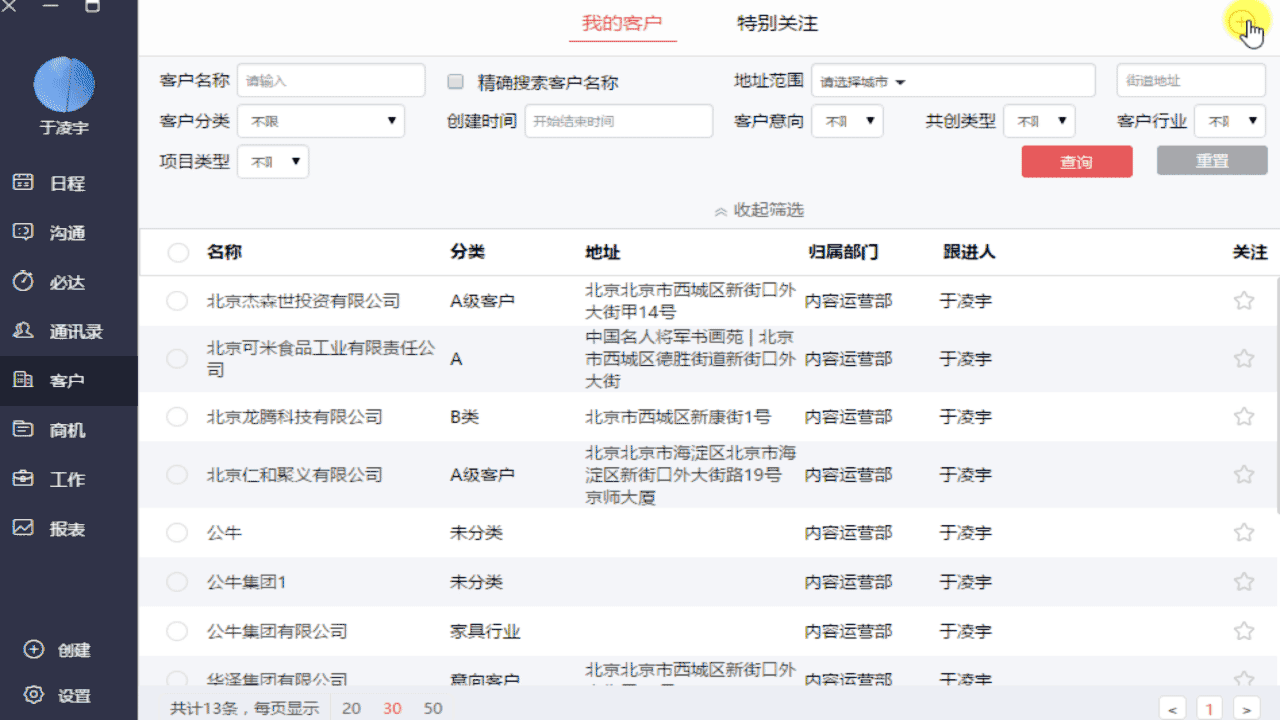Click the 设置 gear icon
Viewport: 1280px width, 720px height.
34,695
